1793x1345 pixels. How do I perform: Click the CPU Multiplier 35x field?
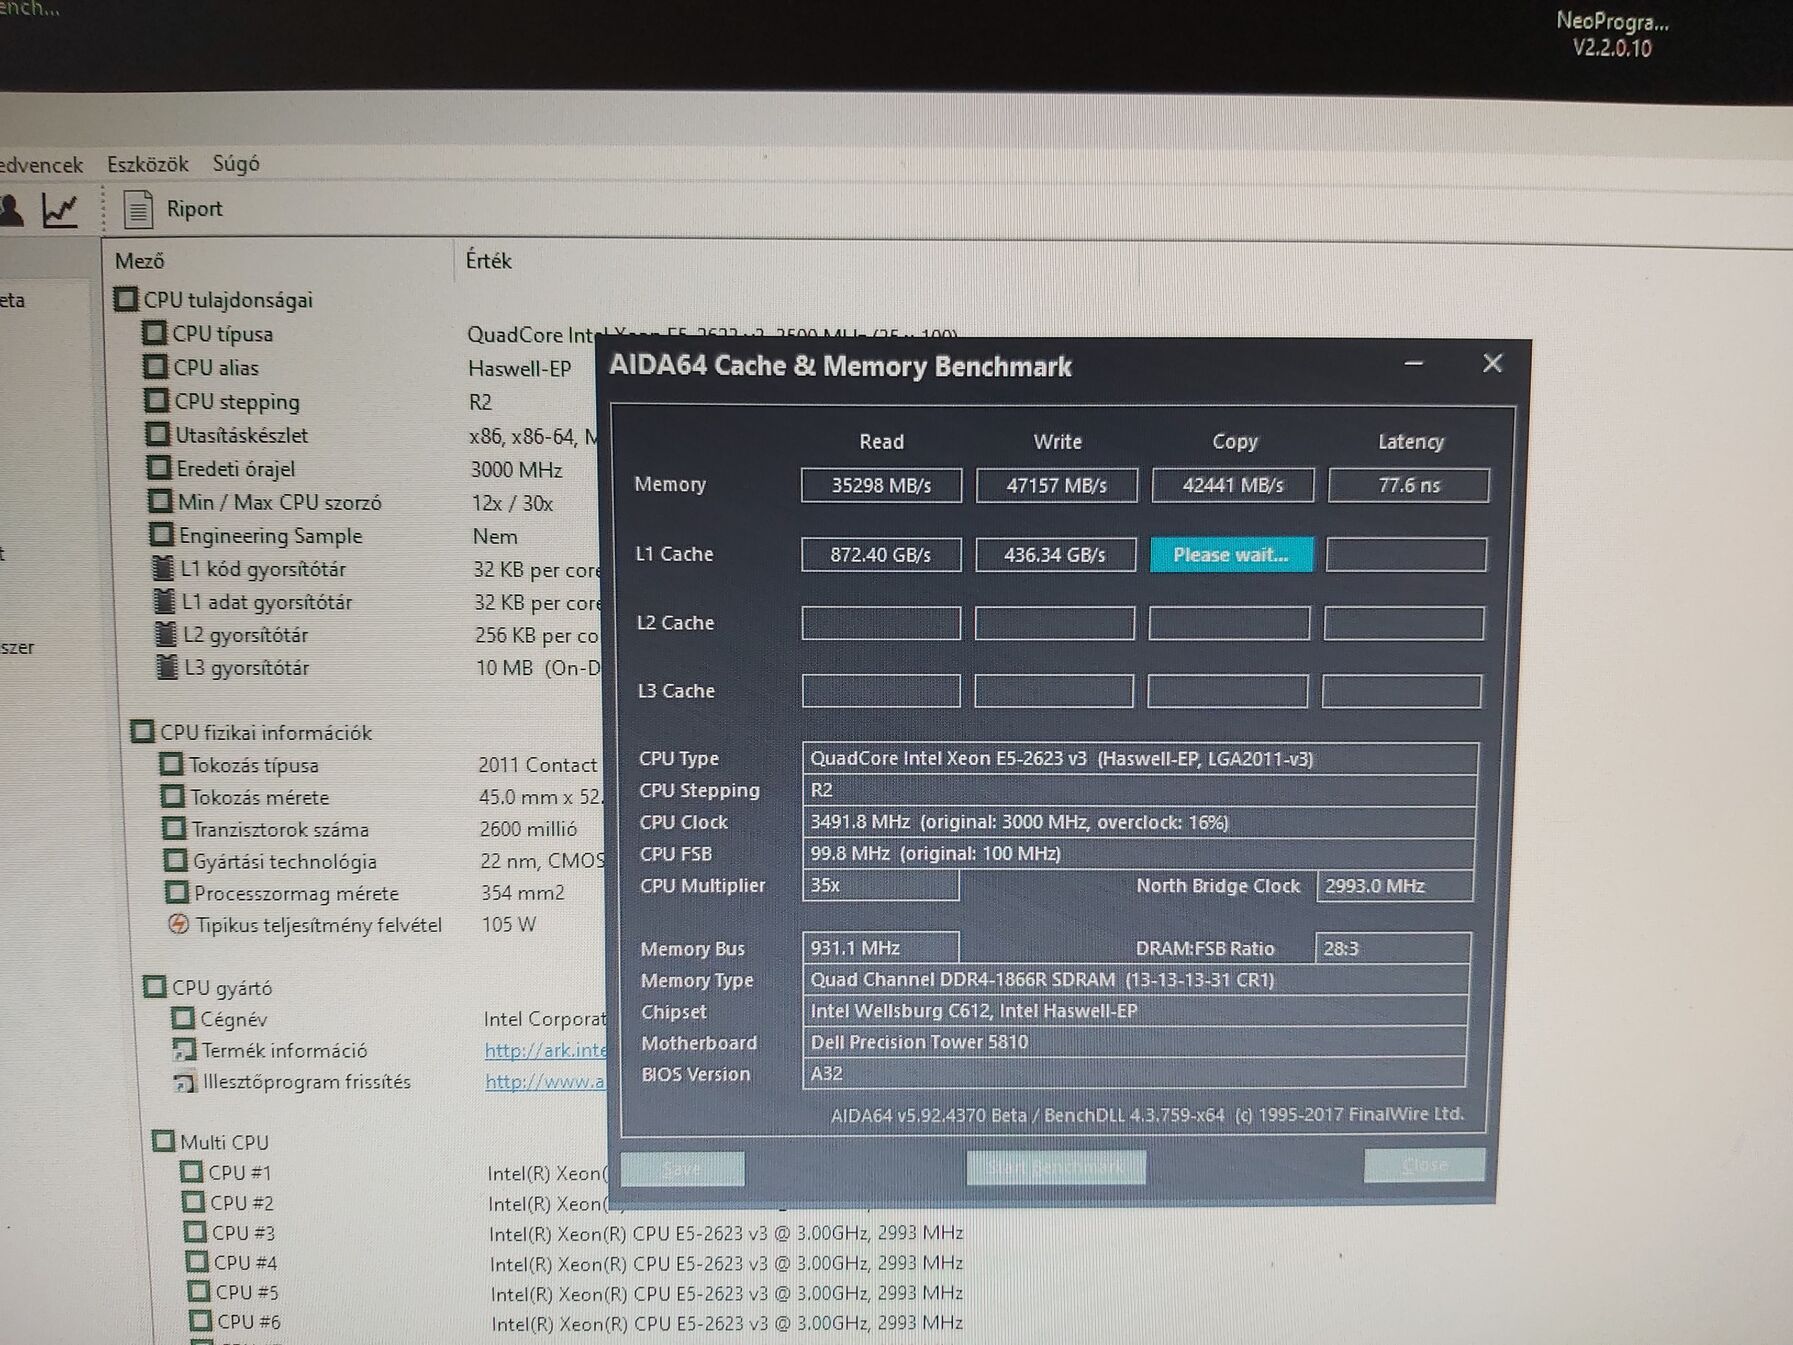(x=881, y=885)
